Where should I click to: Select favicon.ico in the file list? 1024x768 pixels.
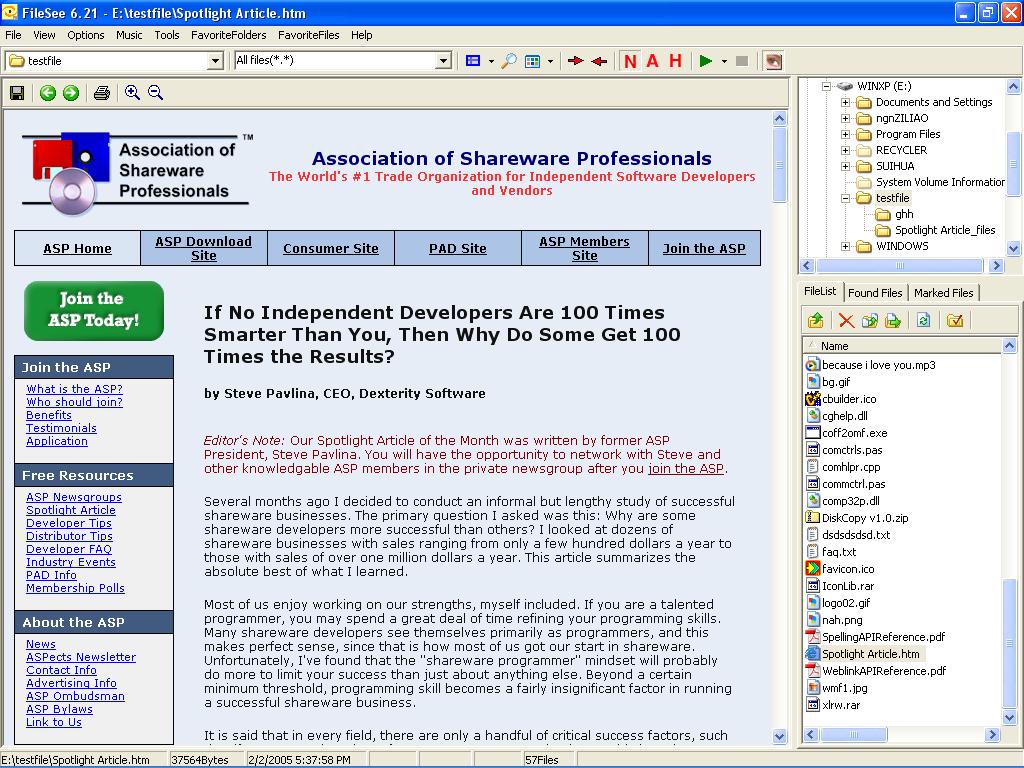(x=848, y=569)
